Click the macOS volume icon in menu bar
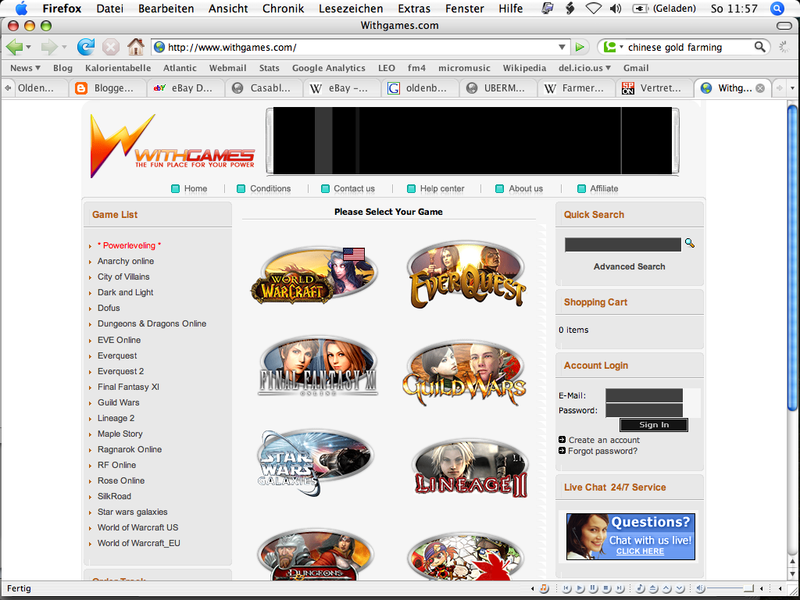800x600 pixels. click(x=616, y=9)
